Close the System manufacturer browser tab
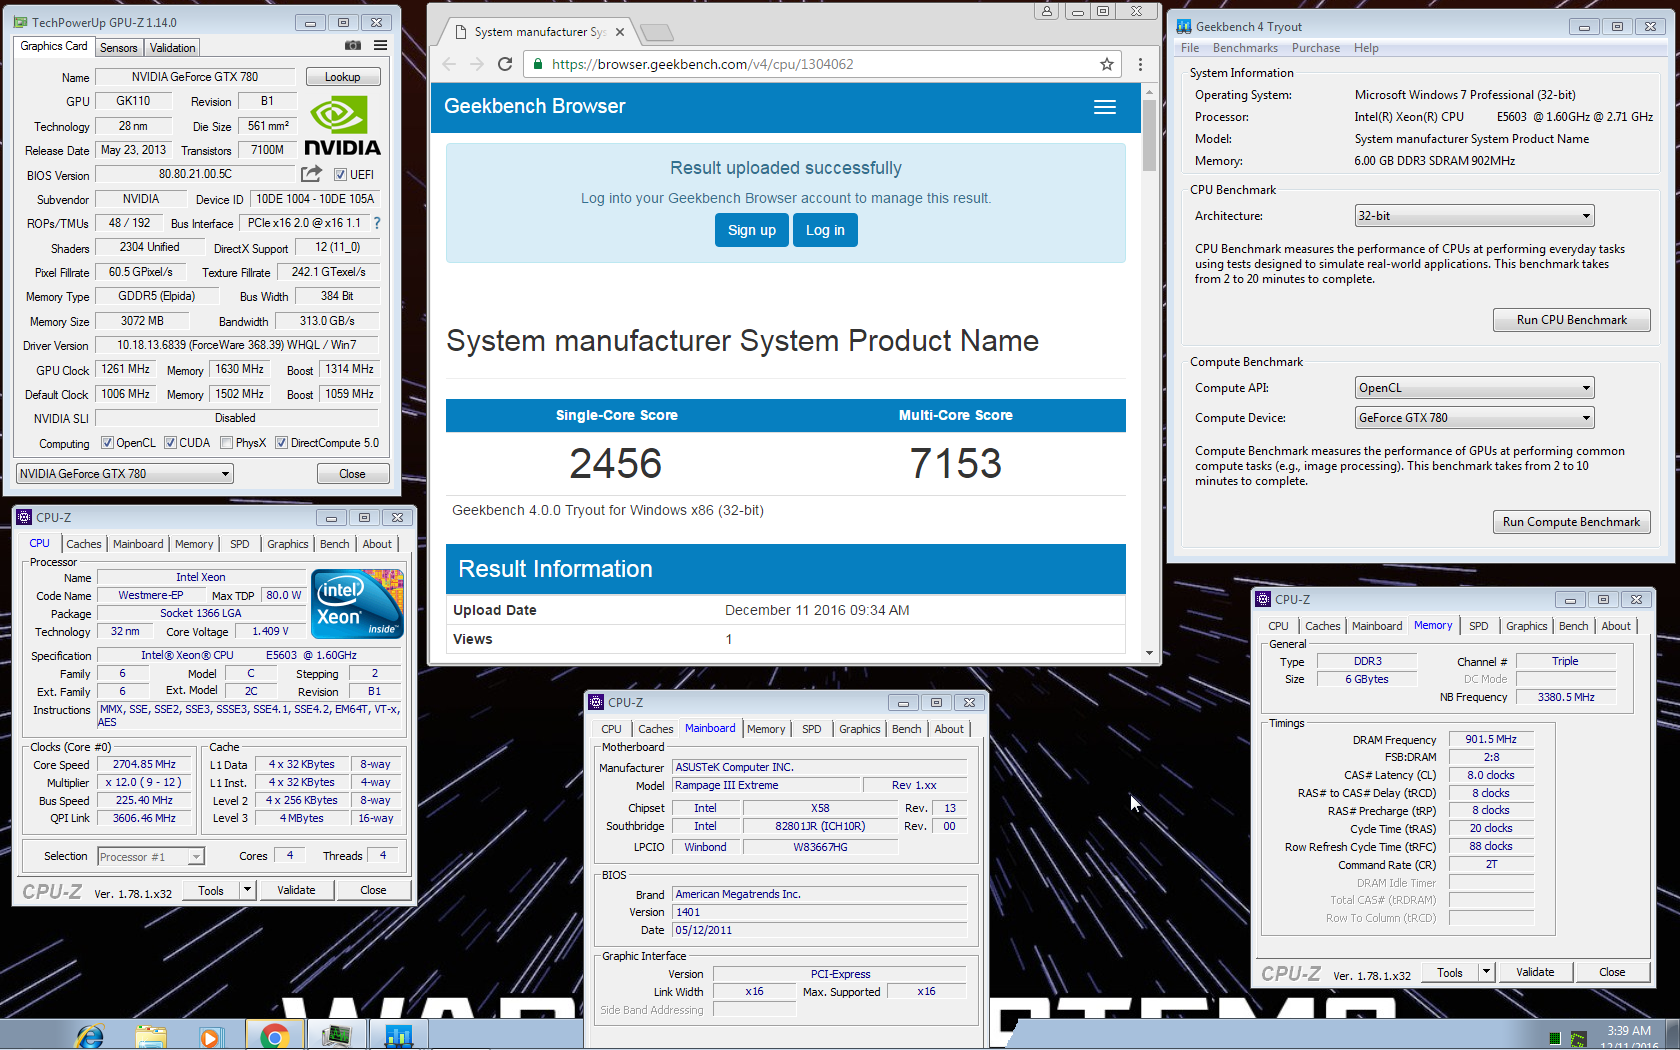The width and height of the screenshot is (1680, 1050). click(620, 32)
